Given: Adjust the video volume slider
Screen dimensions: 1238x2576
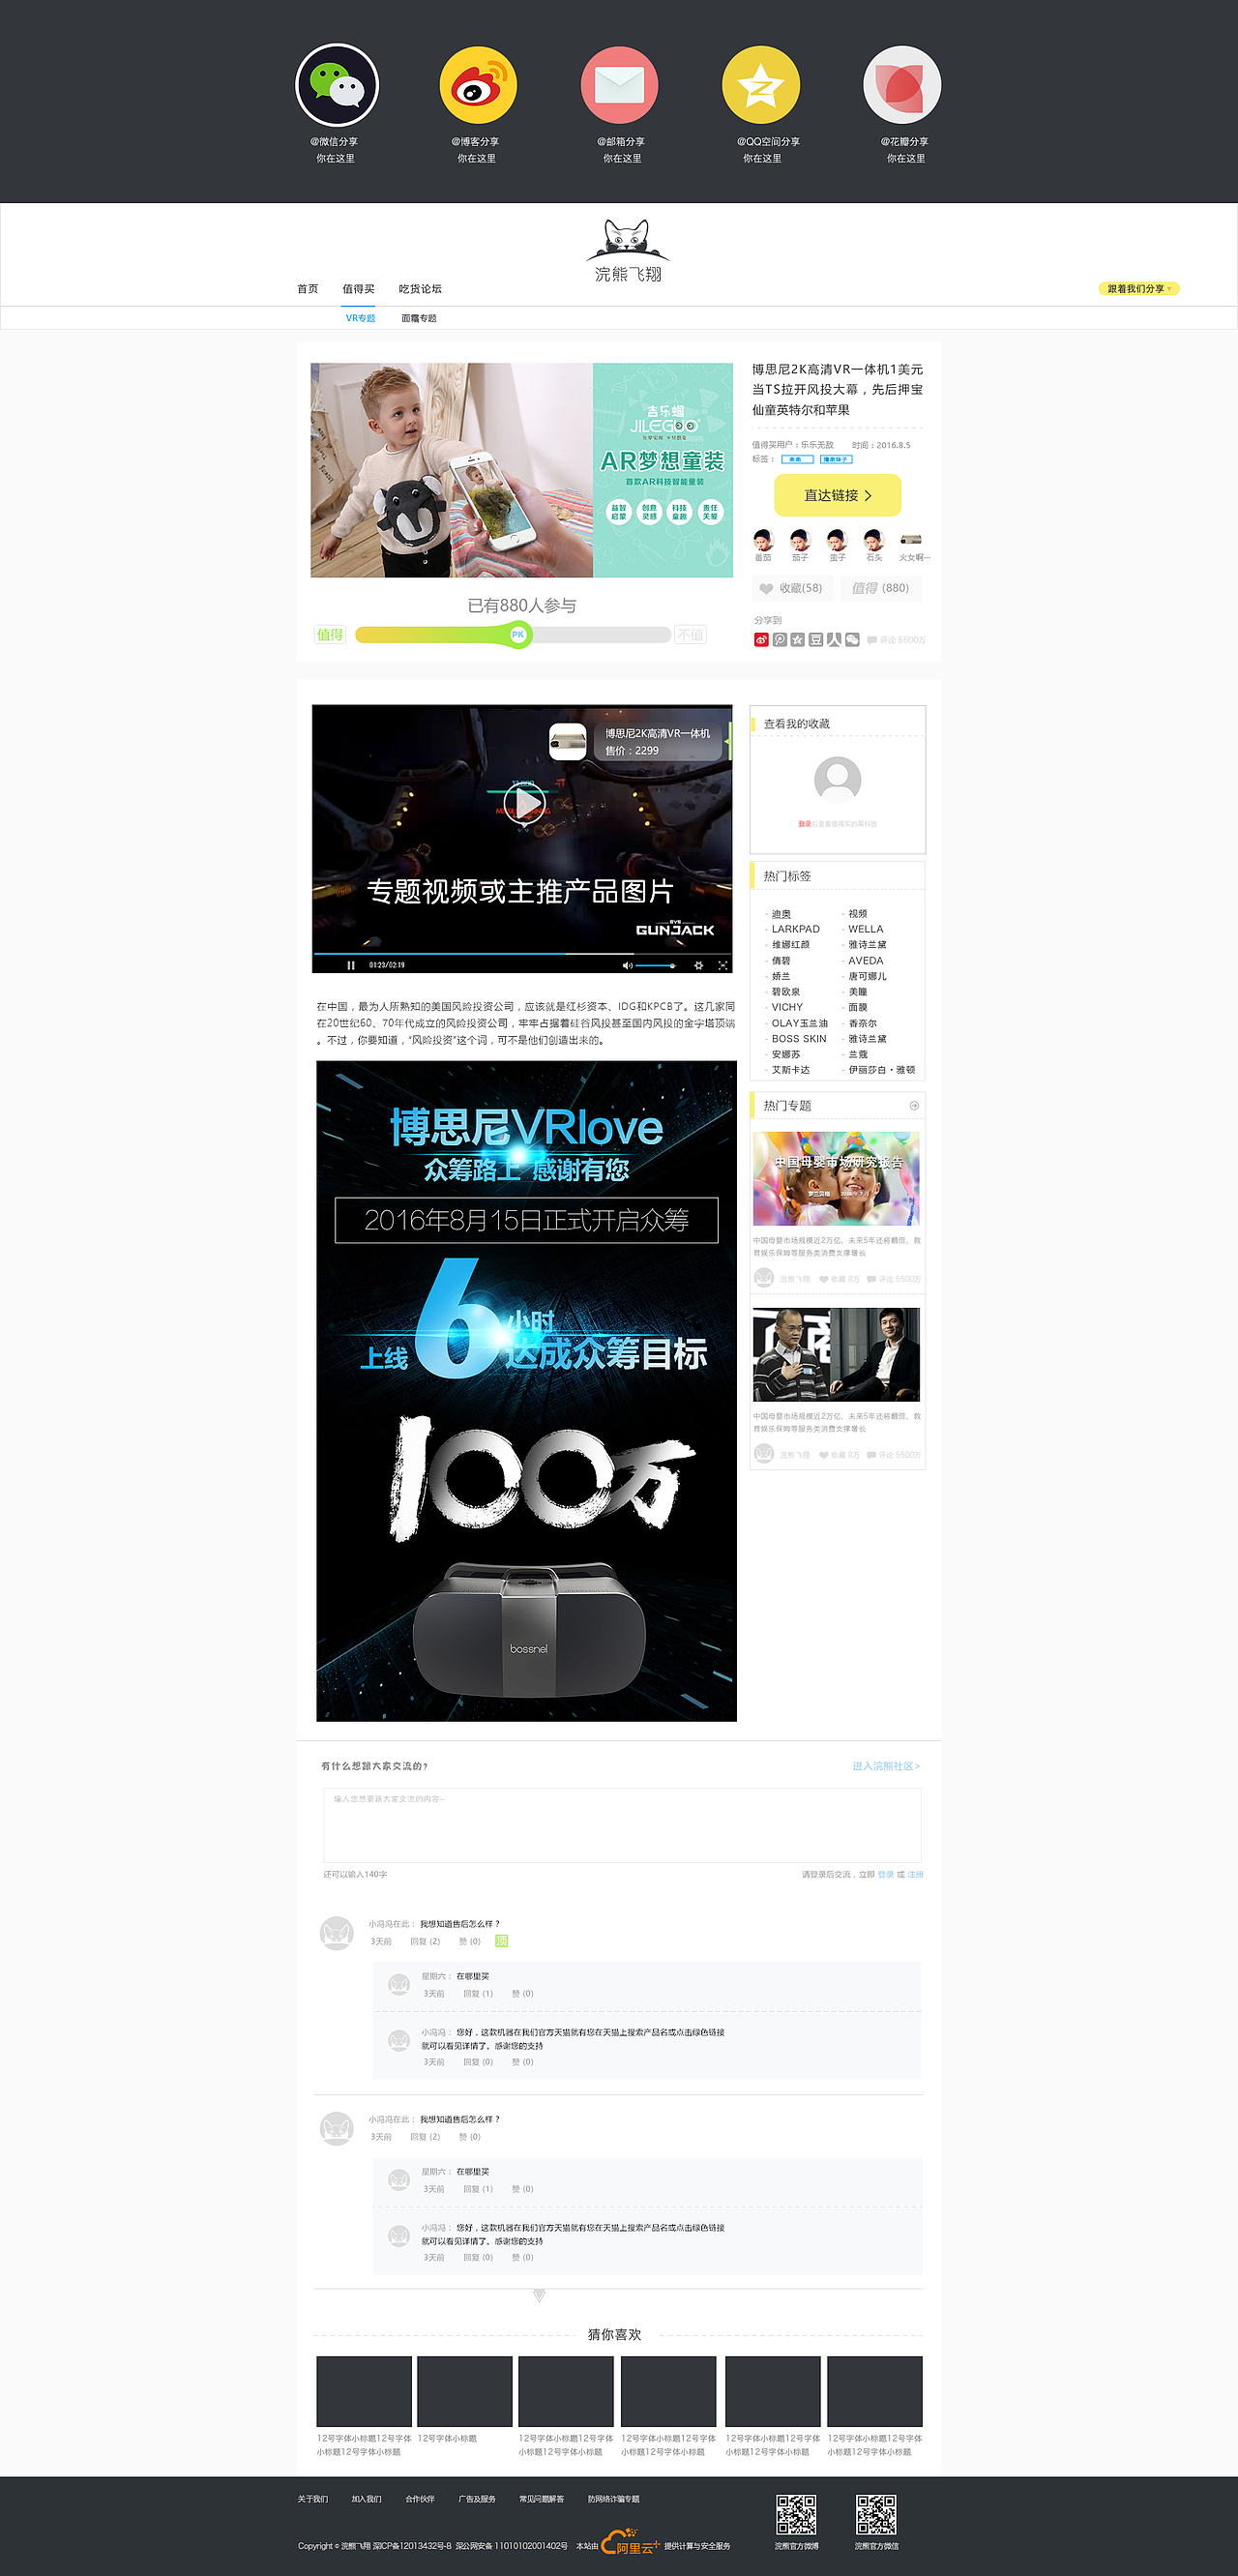Looking at the screenshot, I should tap(655, 965).
